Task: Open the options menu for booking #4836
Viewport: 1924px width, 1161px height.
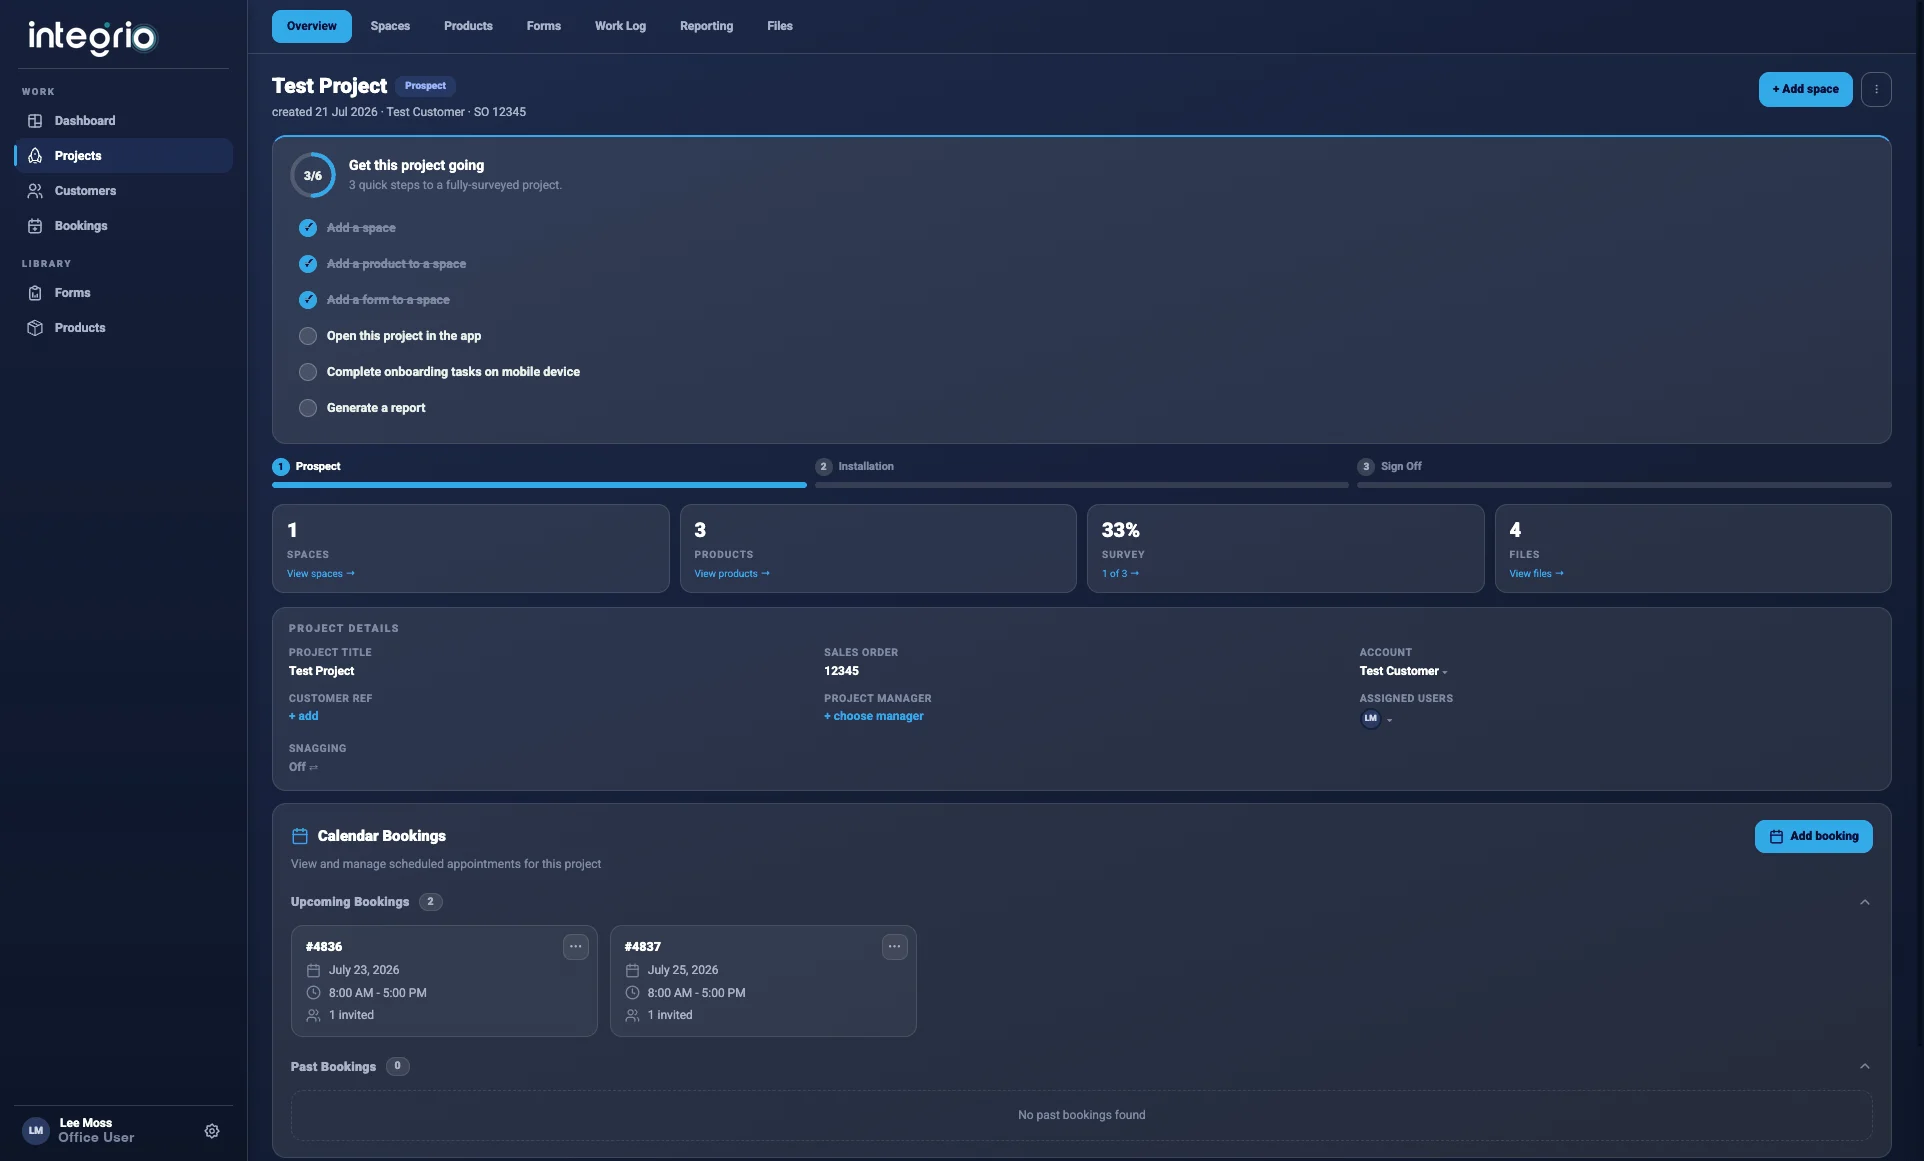Action: point(576,946)
